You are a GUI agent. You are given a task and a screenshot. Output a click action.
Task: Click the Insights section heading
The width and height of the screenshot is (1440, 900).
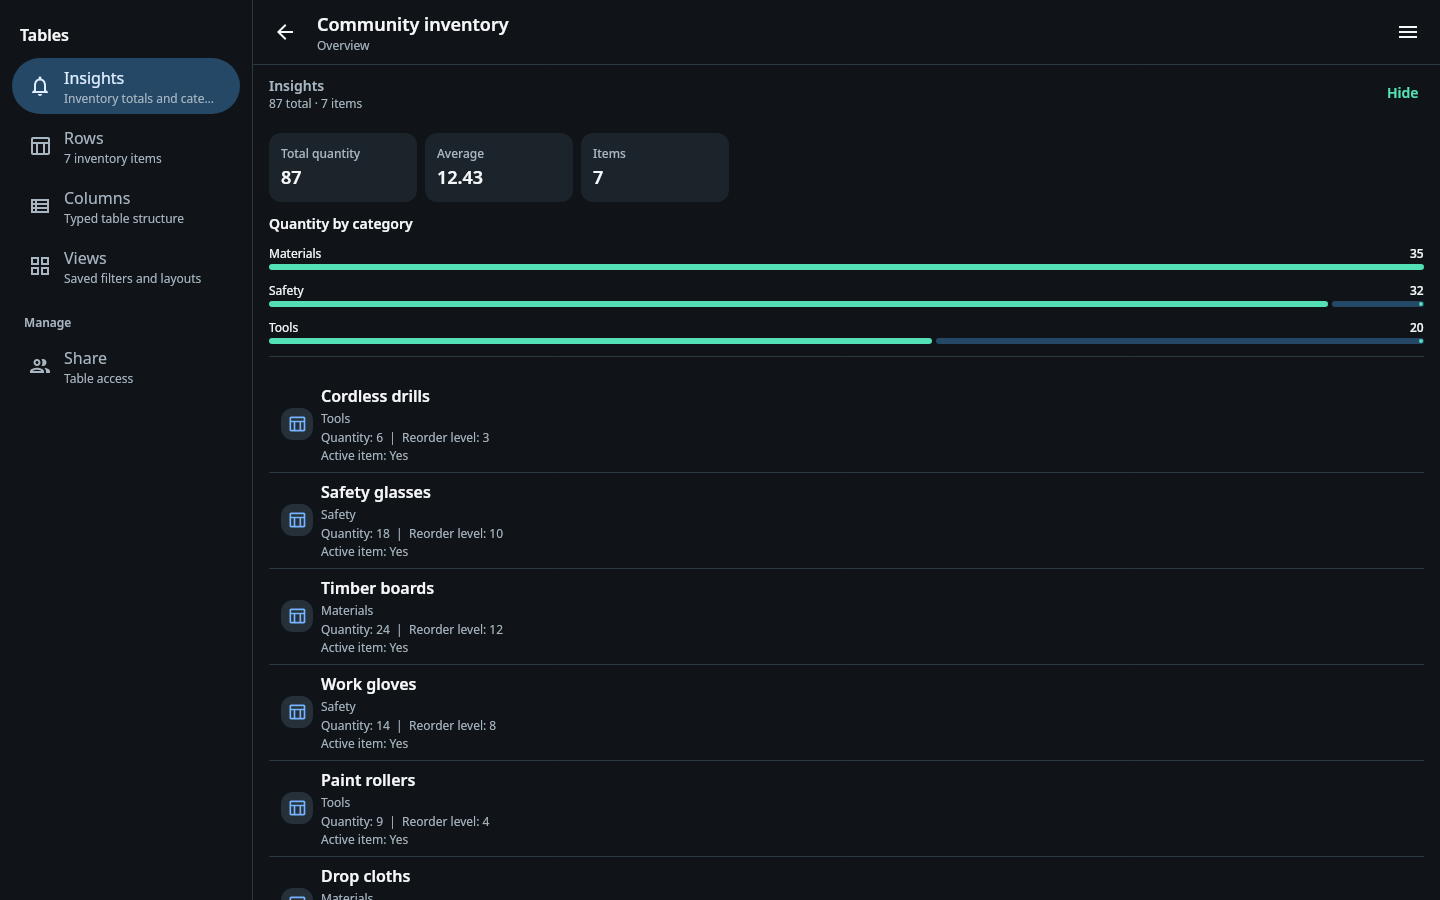pos(296,86)
